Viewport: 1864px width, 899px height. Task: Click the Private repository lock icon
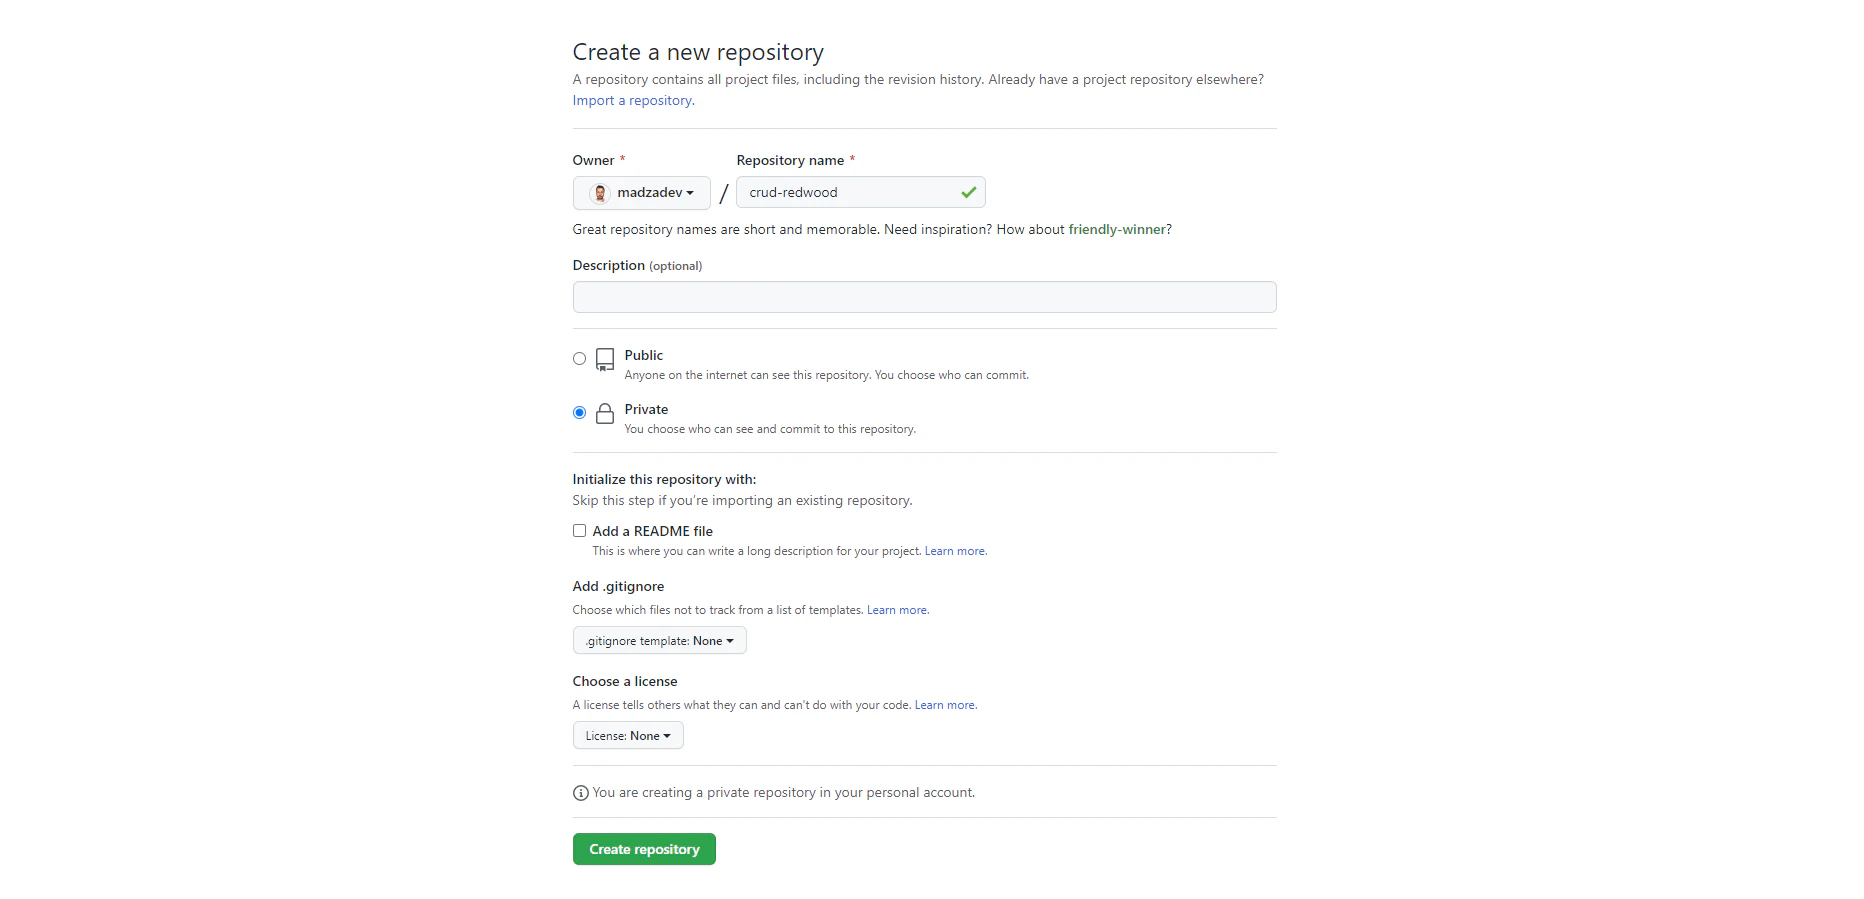pos(604,413)
